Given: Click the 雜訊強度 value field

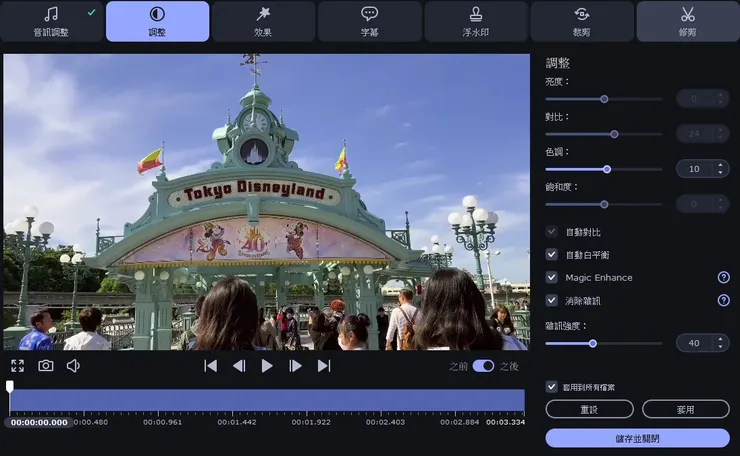Looking at the screenshot, I should 694,343.
